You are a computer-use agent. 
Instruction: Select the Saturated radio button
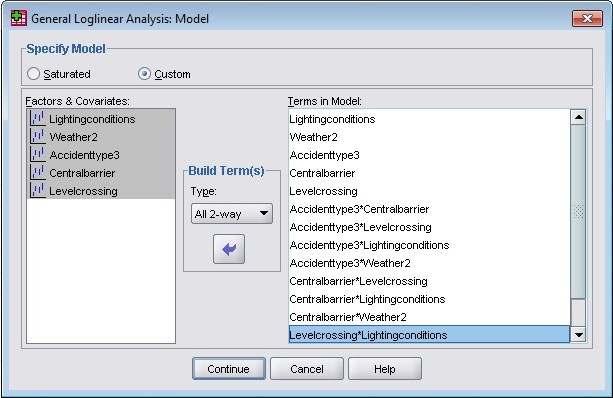pyautogui.click(x=33, y=74)
